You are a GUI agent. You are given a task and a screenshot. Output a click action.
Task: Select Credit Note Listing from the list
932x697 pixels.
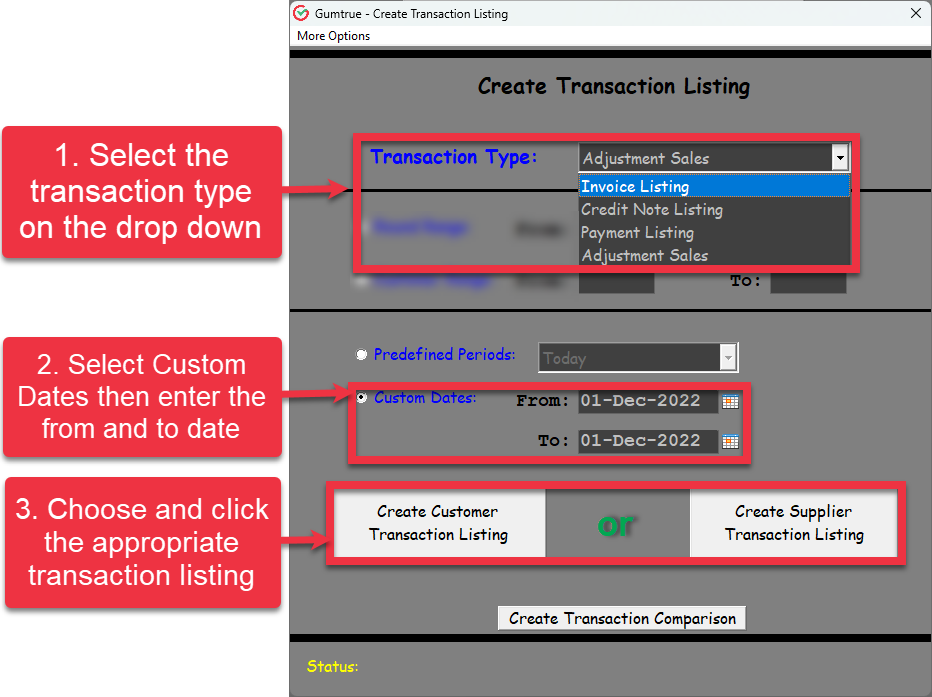[651, 209]
